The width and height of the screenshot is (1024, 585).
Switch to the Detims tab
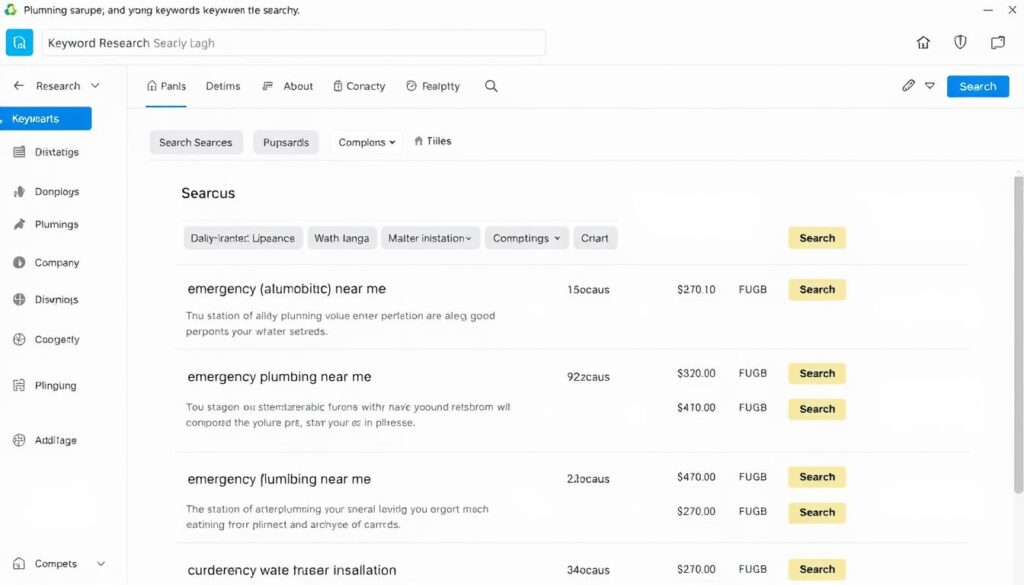click(222, 86)
